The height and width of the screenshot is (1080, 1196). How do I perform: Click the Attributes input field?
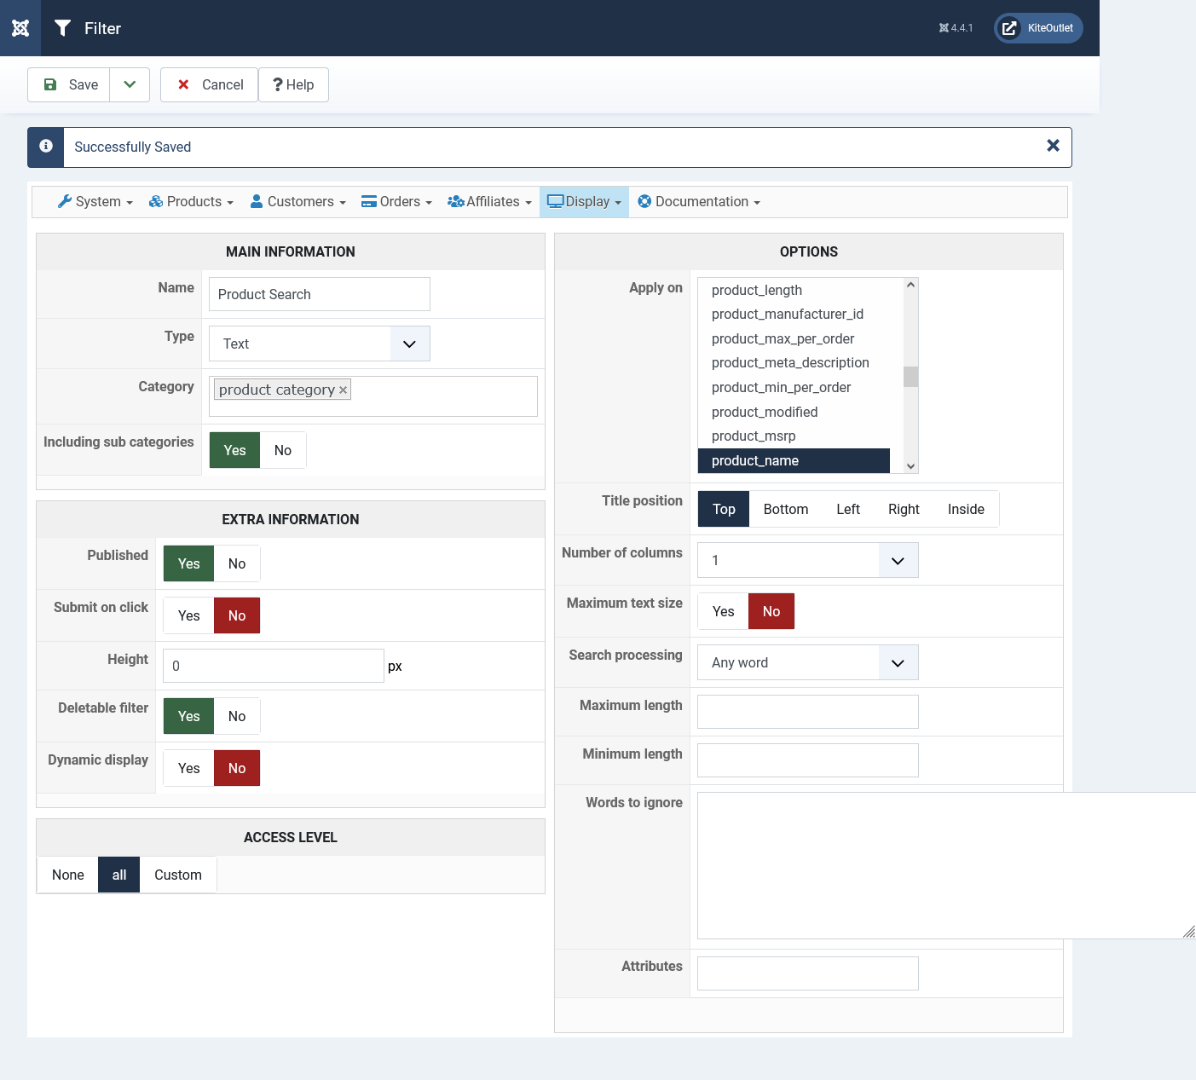click(x=808, y=974)
